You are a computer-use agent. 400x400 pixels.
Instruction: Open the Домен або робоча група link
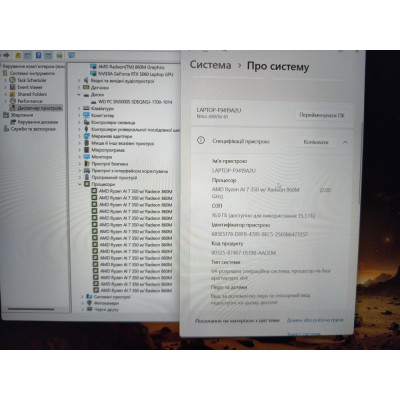[315, 320]
